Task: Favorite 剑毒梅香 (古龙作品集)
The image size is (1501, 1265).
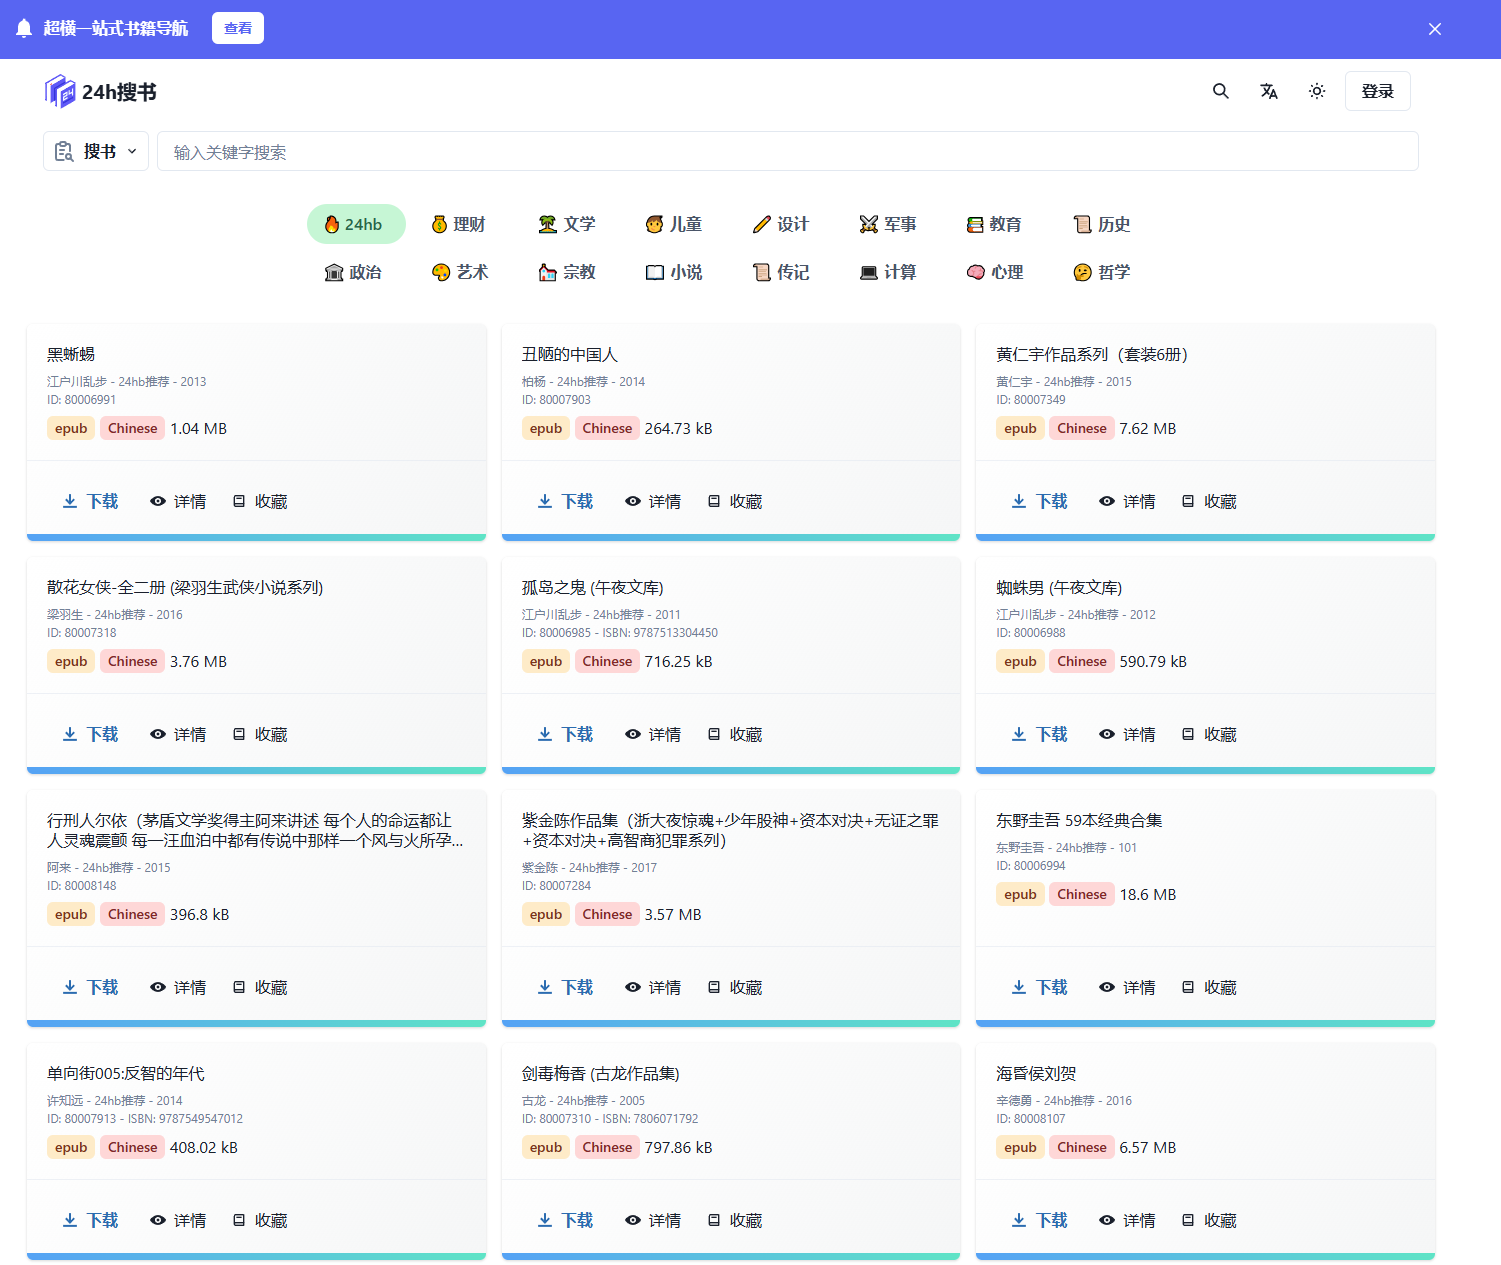Action: coord(735,1220)
